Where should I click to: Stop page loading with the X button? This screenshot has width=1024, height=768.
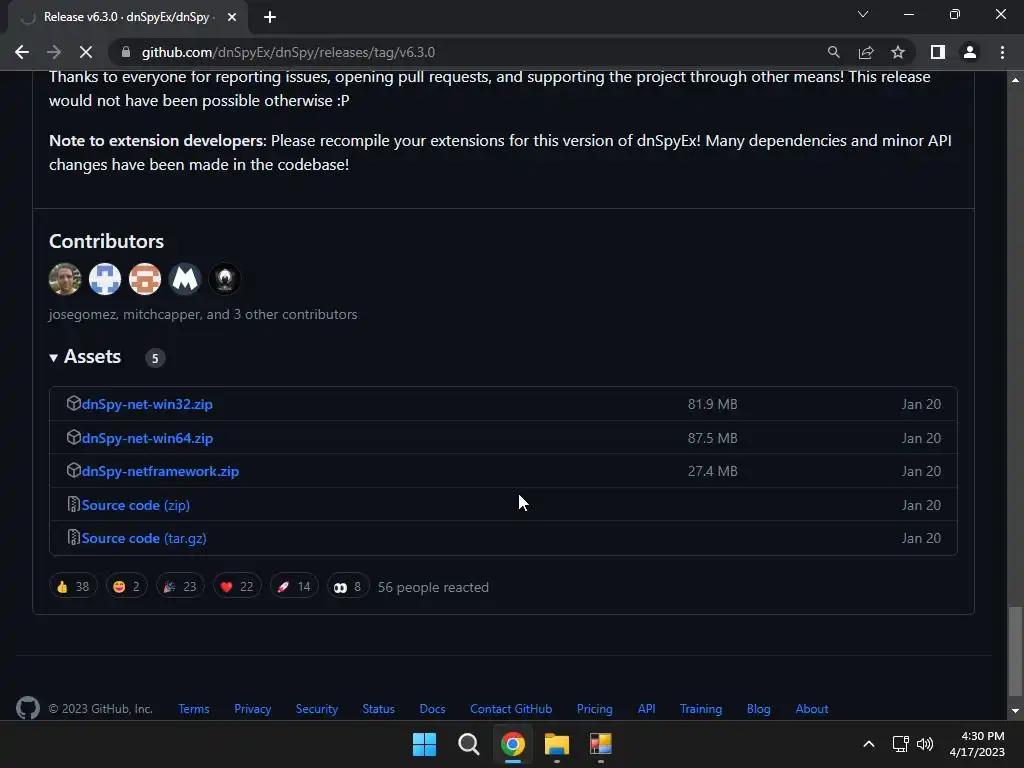(x=86, y=52)
